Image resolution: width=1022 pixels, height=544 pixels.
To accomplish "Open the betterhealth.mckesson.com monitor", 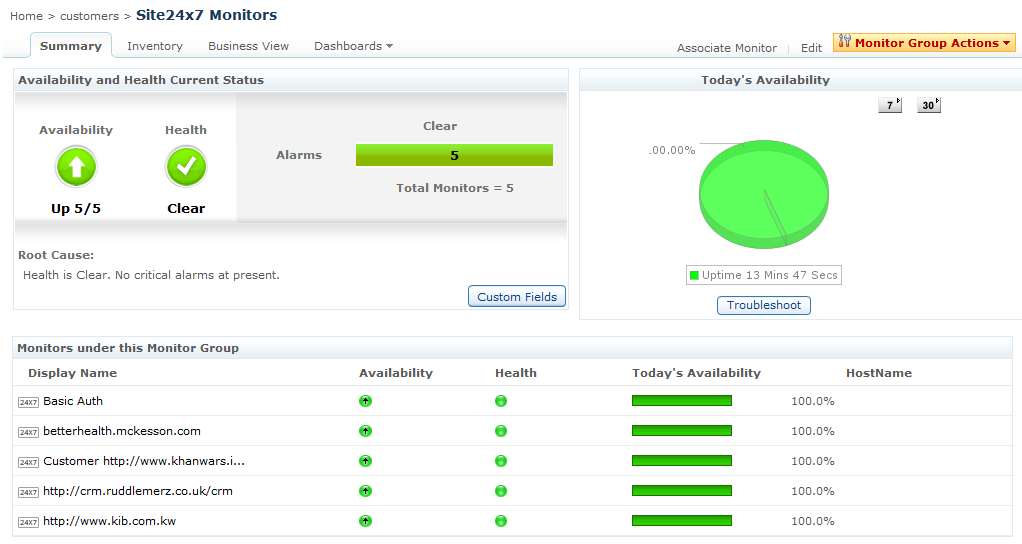I will 122,431.
